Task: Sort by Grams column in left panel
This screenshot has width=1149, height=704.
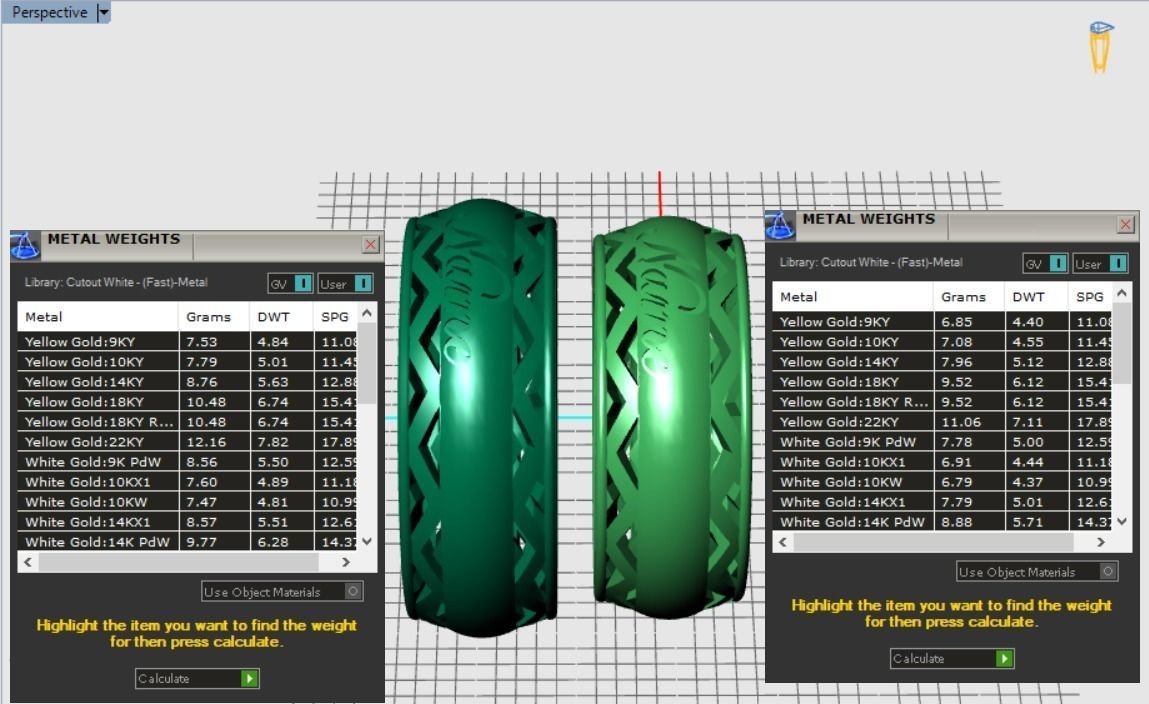Action: pyautogui.click(x=214, y=316)
